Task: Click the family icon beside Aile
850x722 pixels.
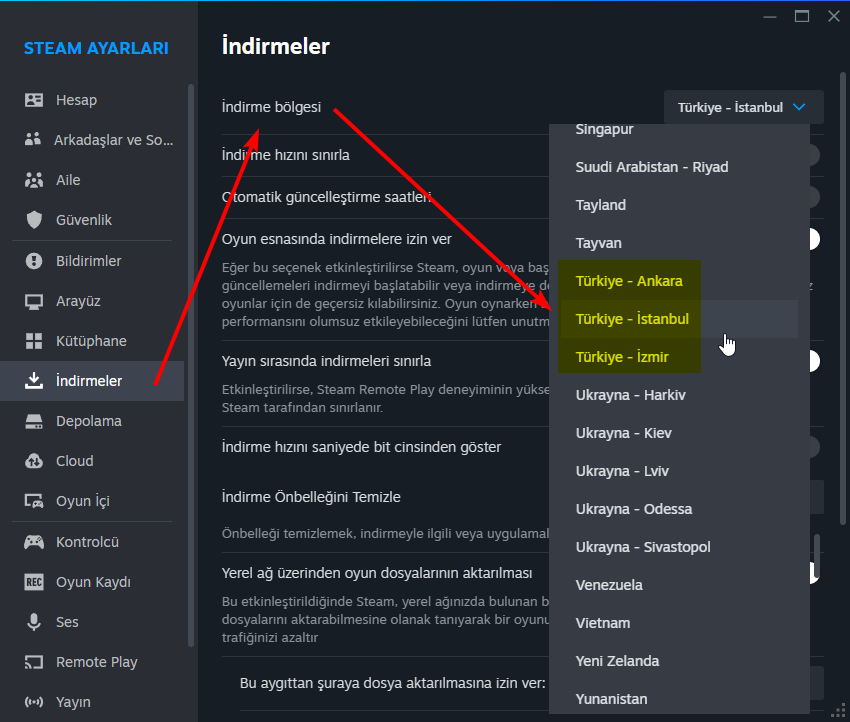Action: click(34, 180)
